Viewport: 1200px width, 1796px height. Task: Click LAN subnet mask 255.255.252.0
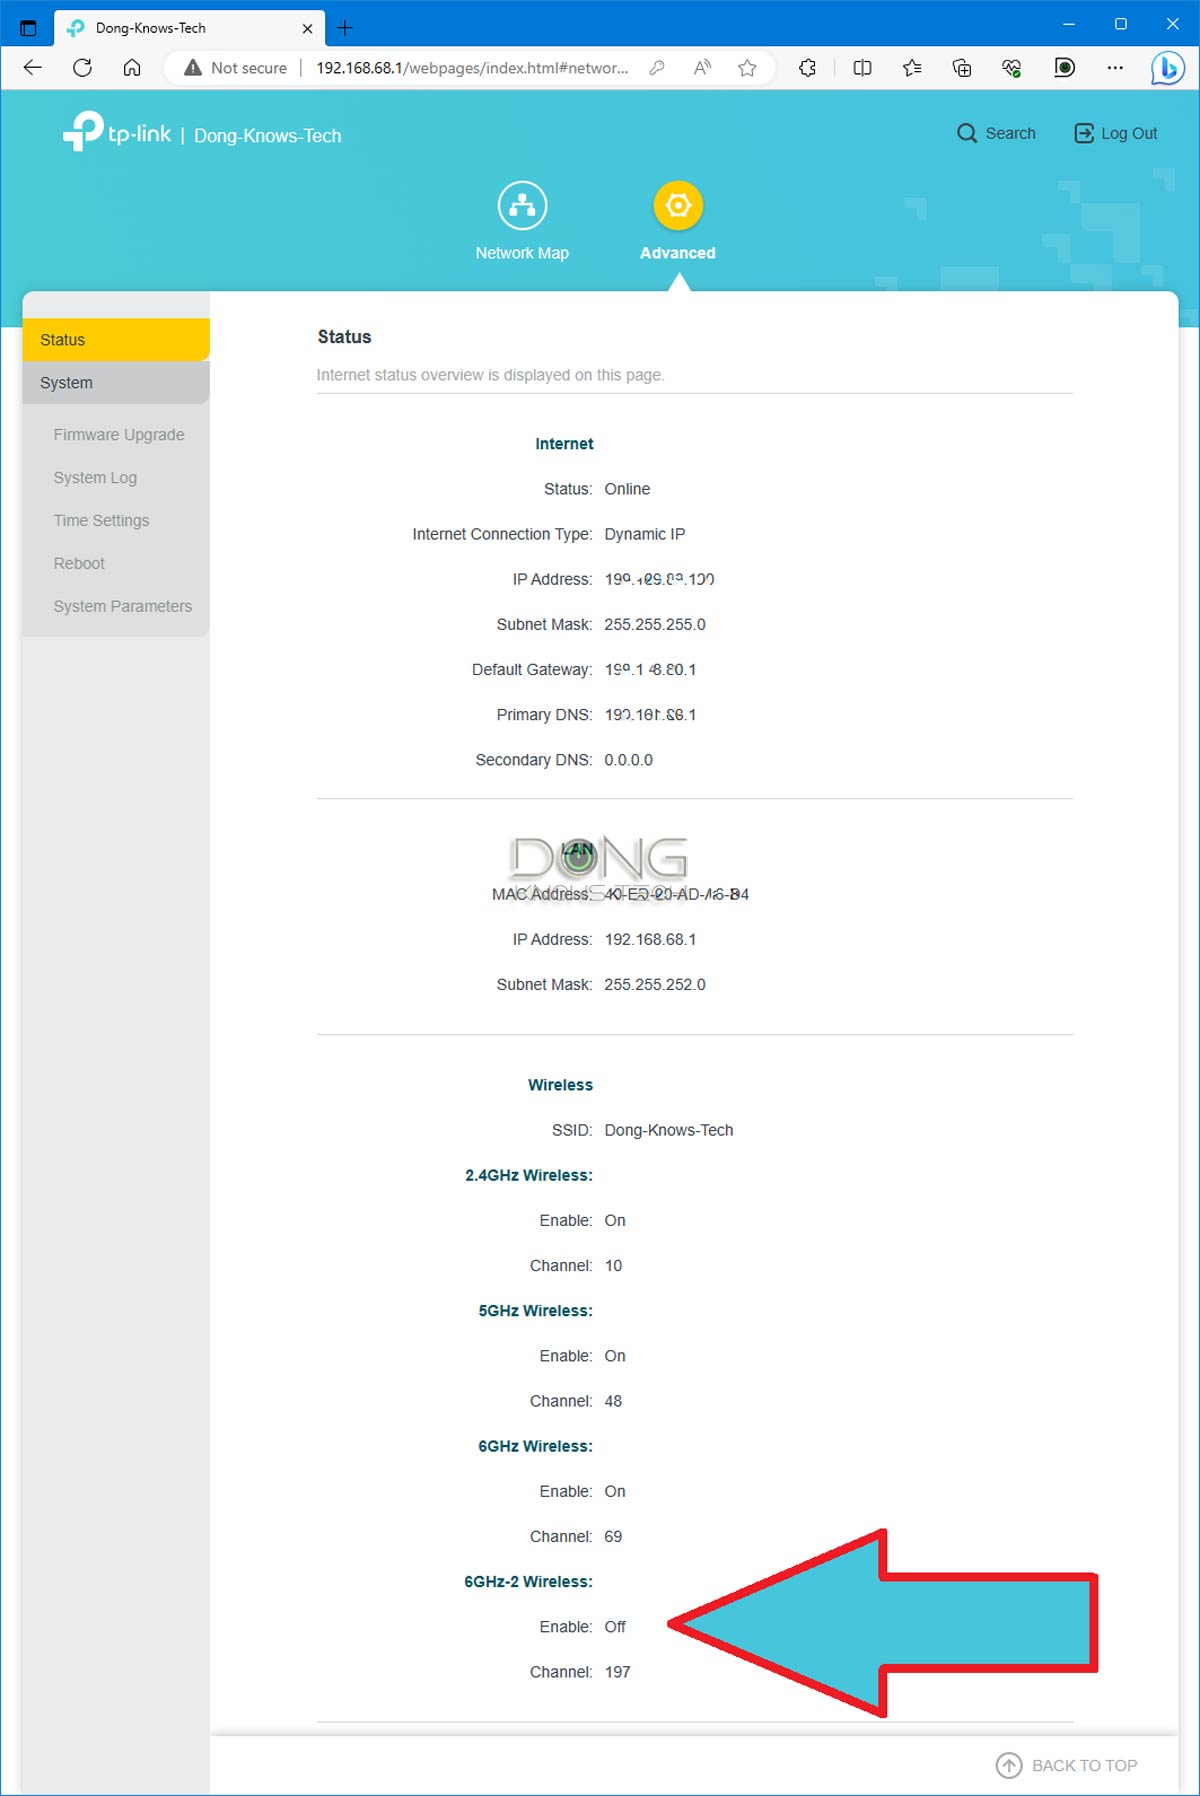[655, 984]
